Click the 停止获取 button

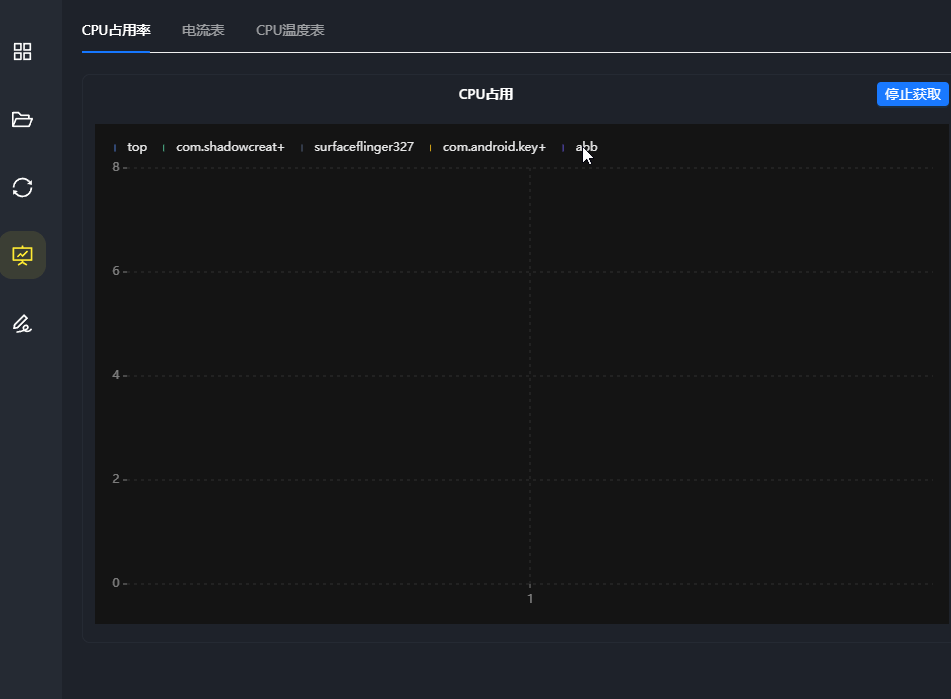[911, 93]
